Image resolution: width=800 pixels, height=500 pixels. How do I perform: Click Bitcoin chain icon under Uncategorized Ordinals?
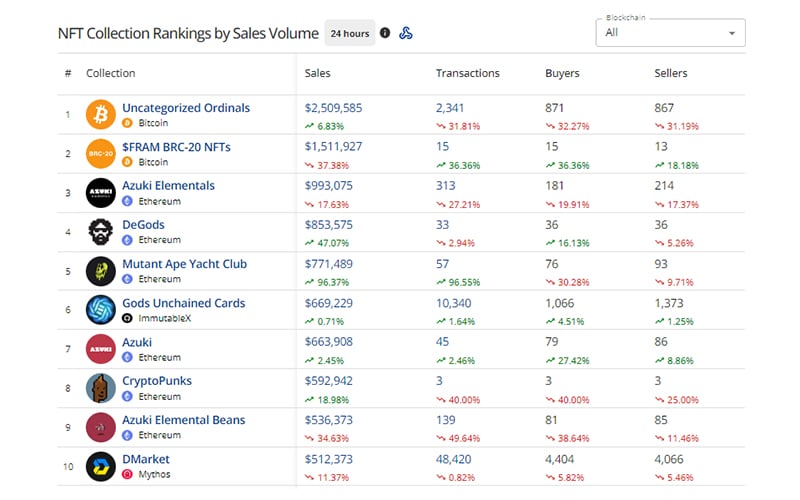[x=128, y=123]
